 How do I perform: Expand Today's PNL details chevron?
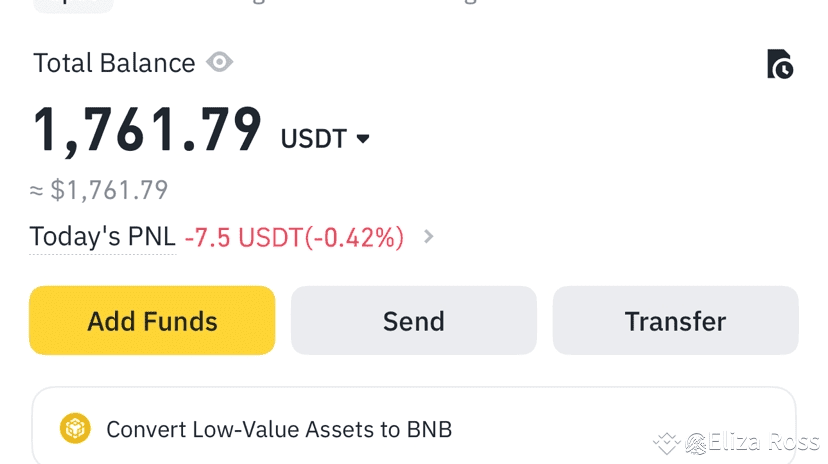coord(429,237)
